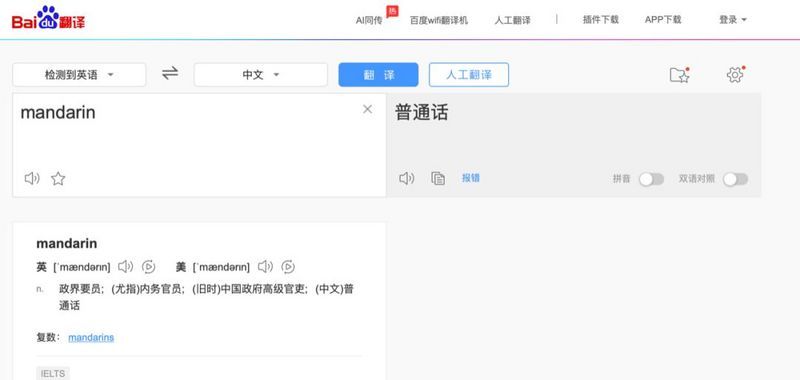This screenshot has height=380, width=800.
Task: Open AI同传 in the top navigation
Action: click(369, 20)
